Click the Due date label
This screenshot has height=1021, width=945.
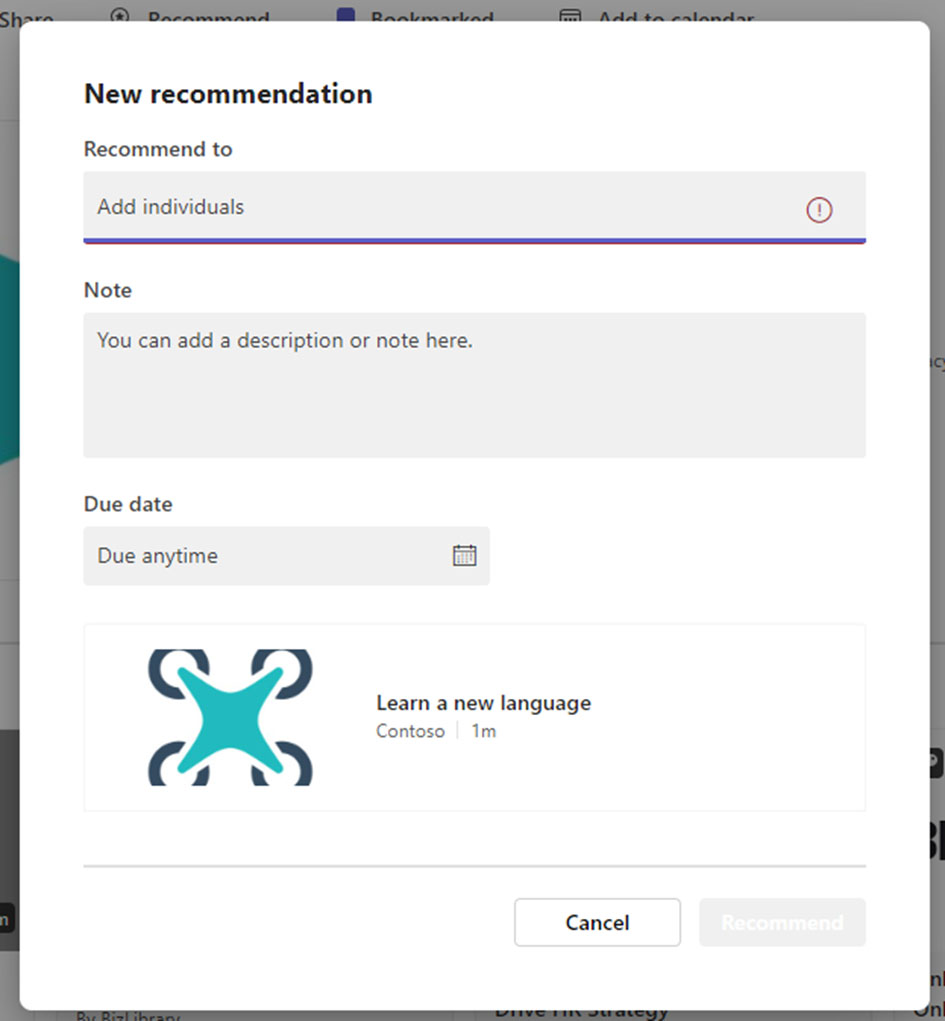pyautogui.click(x=128, y=504)
